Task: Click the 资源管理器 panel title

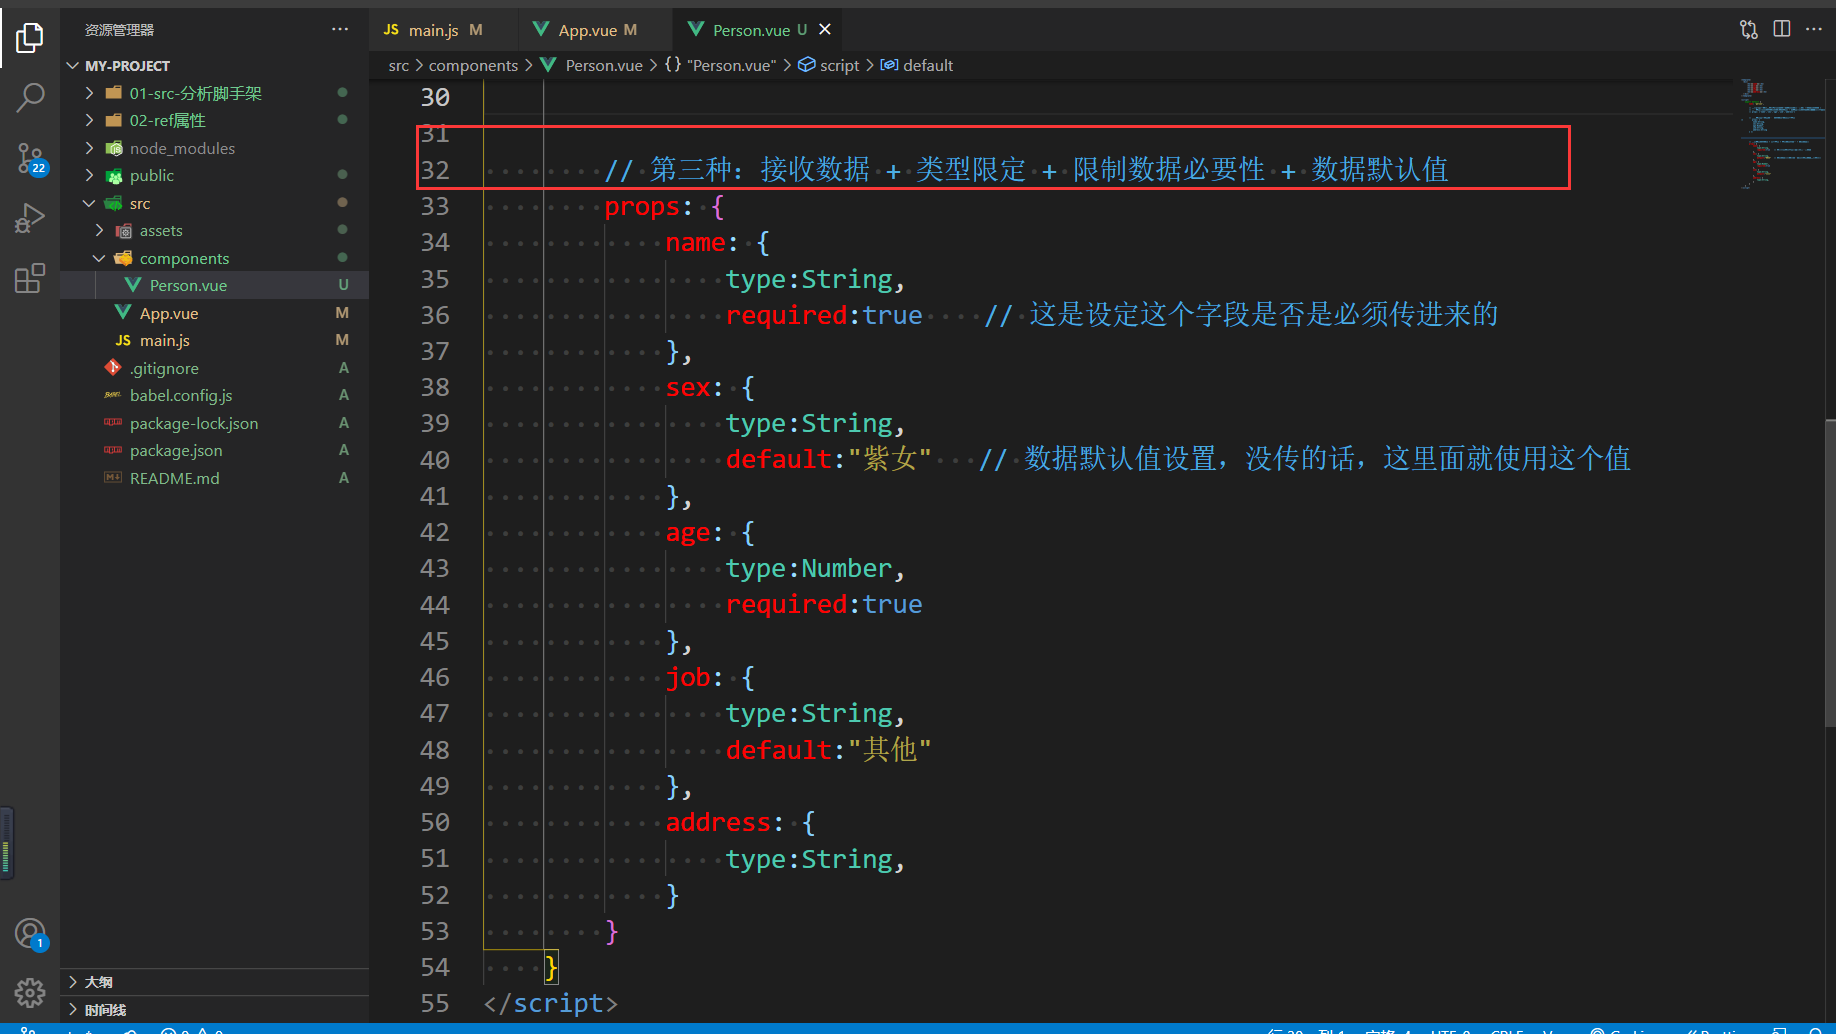Action: 119,30
